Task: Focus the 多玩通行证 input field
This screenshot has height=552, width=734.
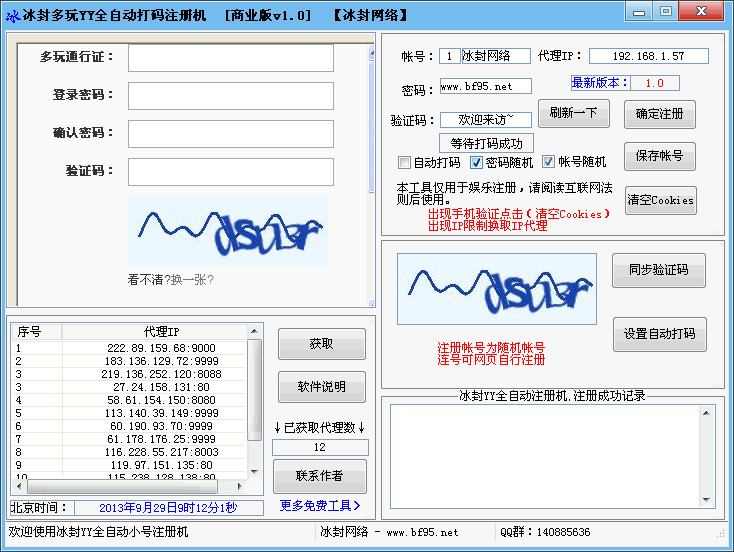Action: coord(231,58)
